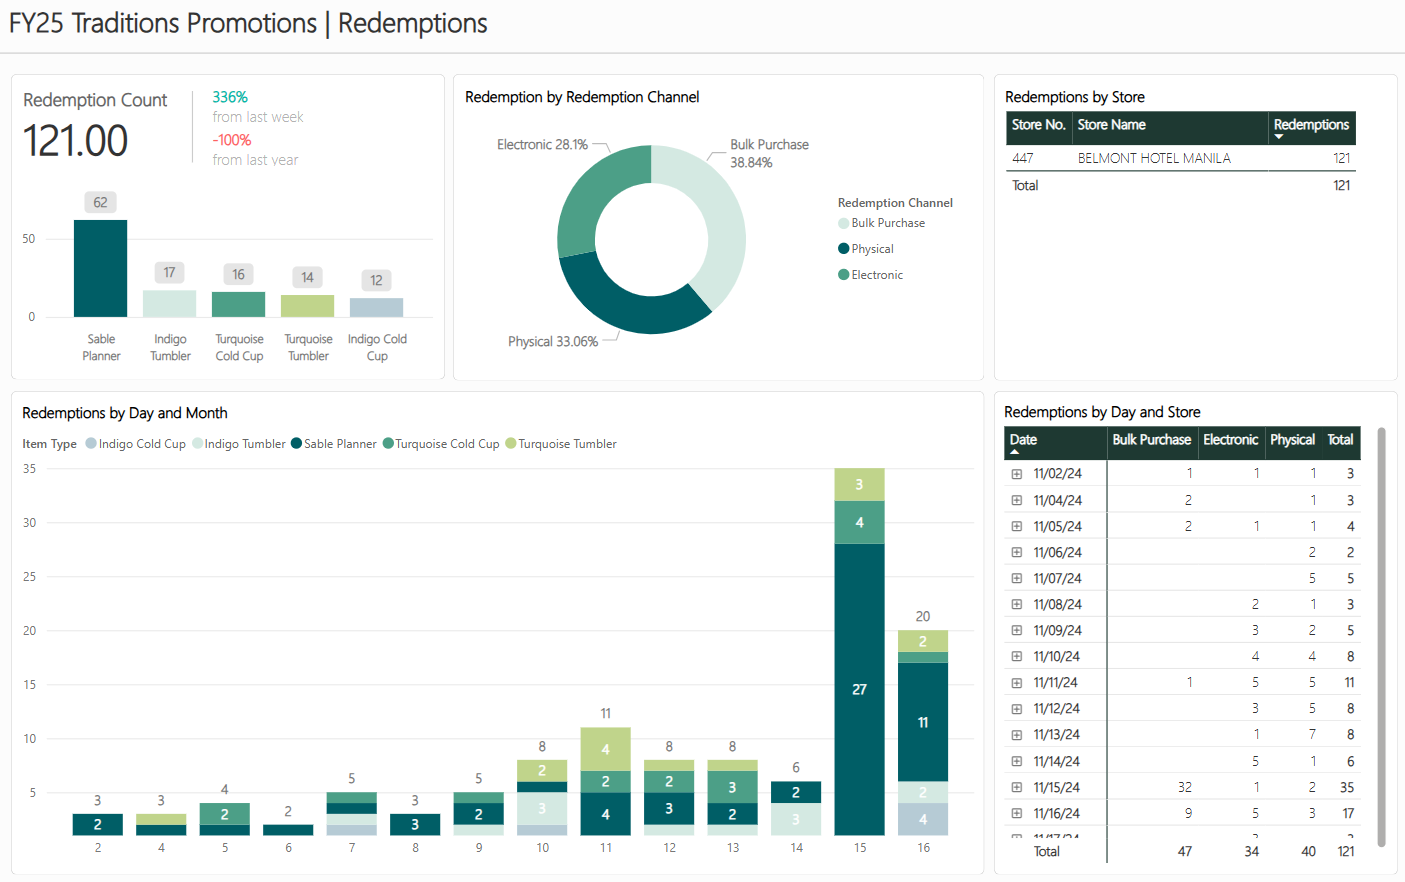Viewport: 1405px width, 882px height.
Task: Click the Sable Planner bar labeled 62
Action: pos(100,268)
